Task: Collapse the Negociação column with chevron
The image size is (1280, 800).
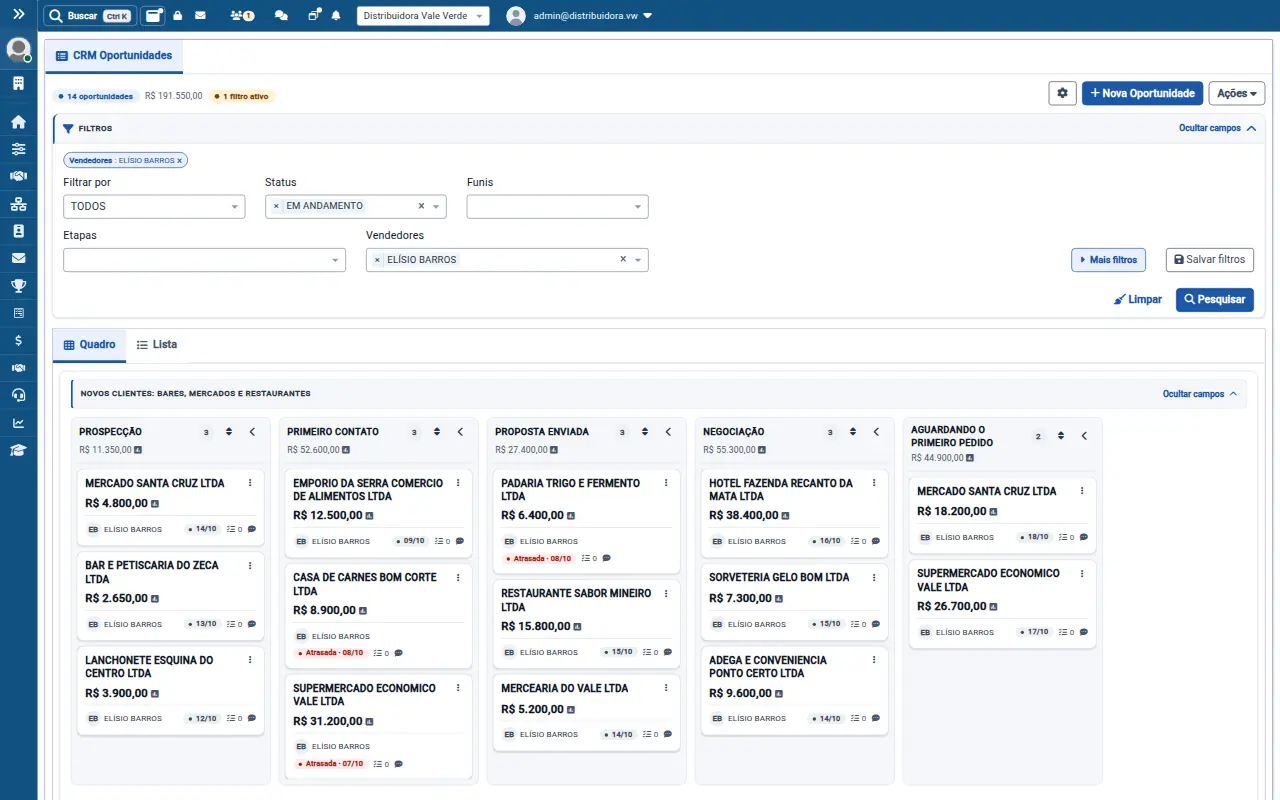Action: point(876,432)
